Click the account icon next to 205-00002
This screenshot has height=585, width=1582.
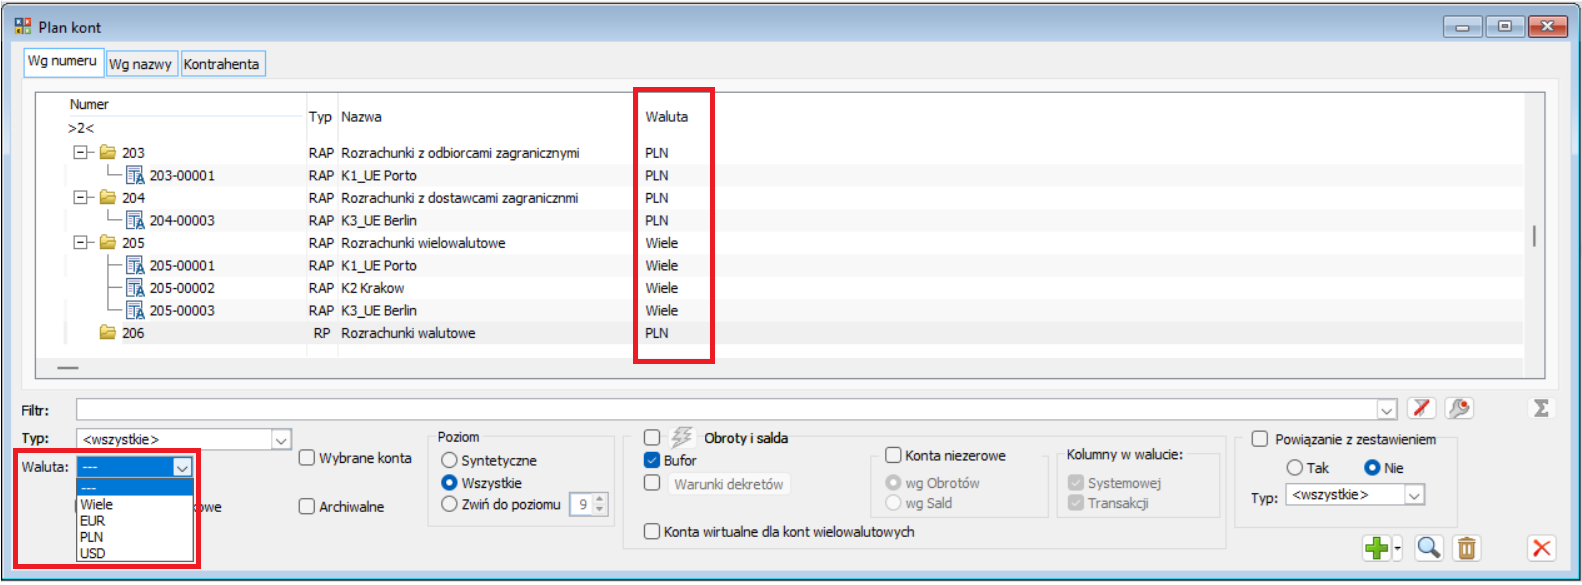pos(135,288)
